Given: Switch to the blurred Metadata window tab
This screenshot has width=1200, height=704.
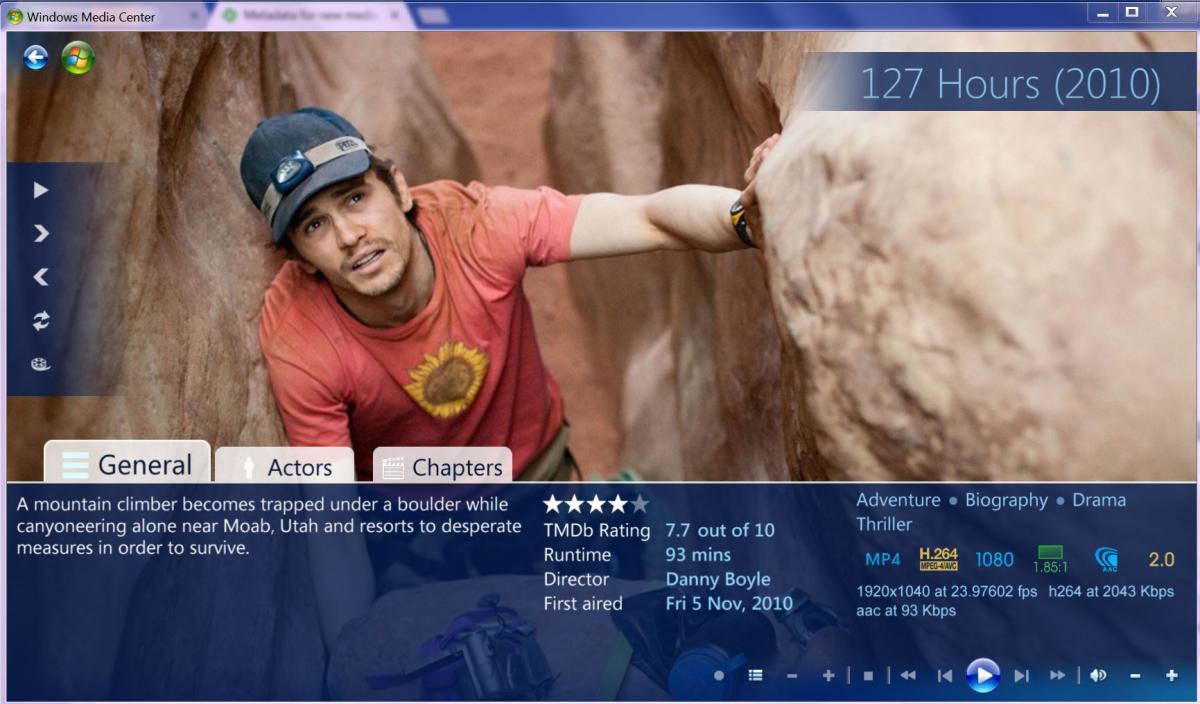Looking at the screenshot, I should point(312,16).
